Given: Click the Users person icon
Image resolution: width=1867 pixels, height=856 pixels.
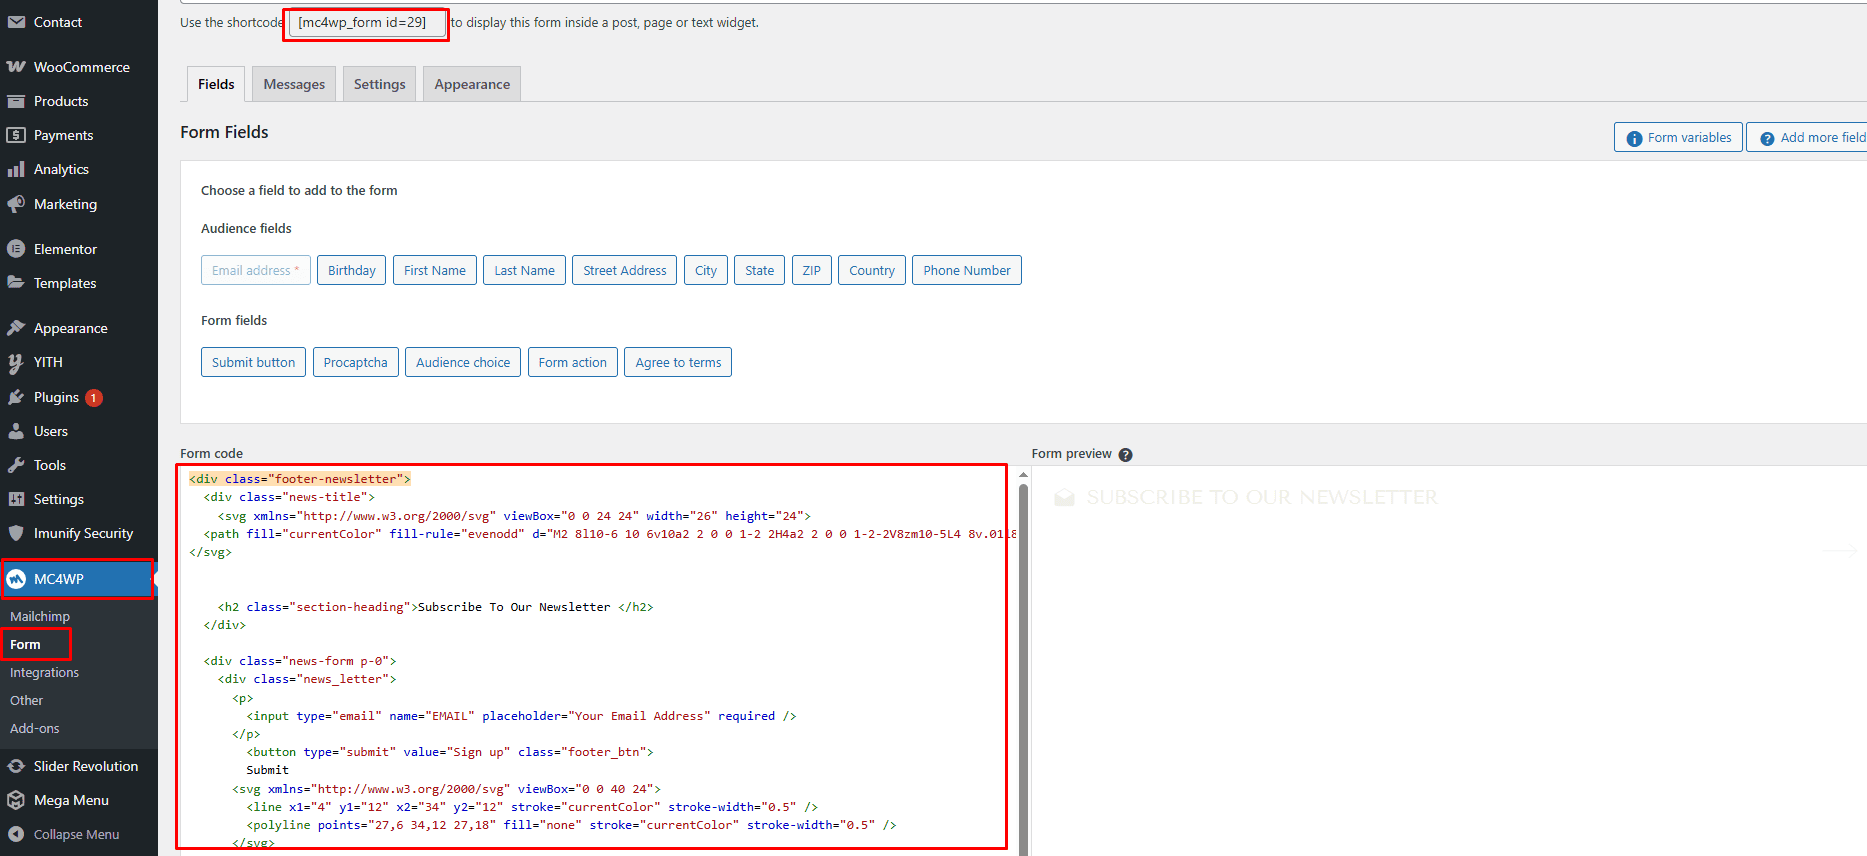Looking at the screenshot, I should (16, 431).
